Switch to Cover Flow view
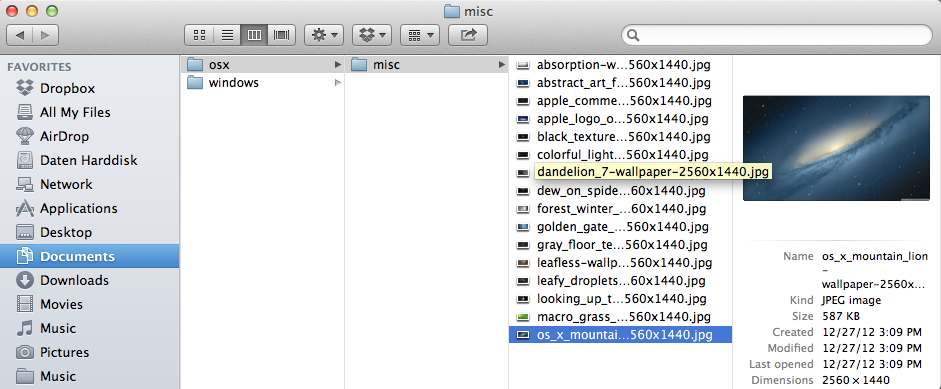 tap(281, 35)
